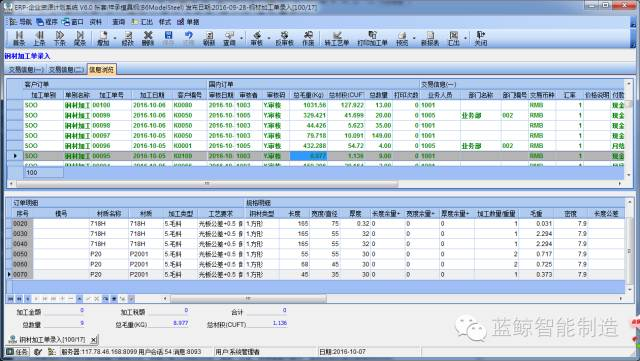This screenshot has height=361, width=640.
Task: Click first-record button in detail grid navigator
Action: coord(10,299)
